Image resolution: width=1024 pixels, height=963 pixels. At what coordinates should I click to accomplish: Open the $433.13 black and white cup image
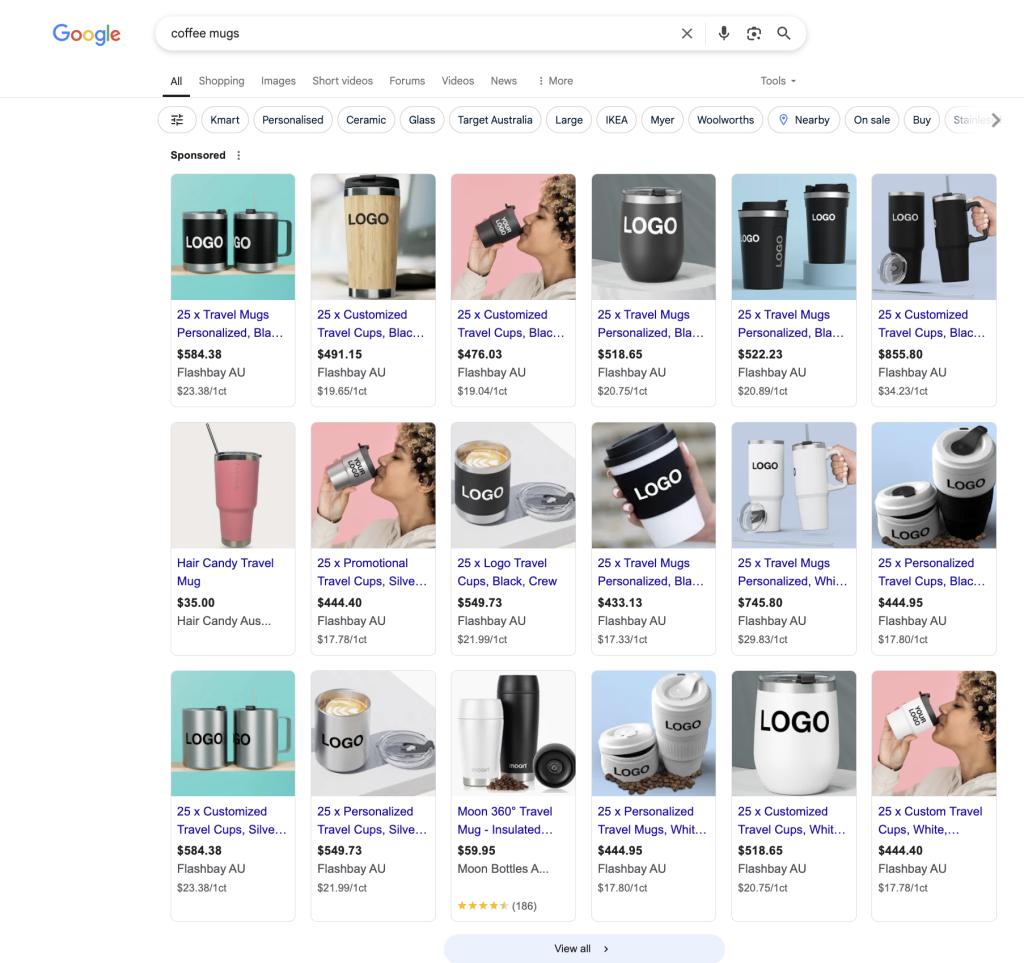[x=654, y=485]
